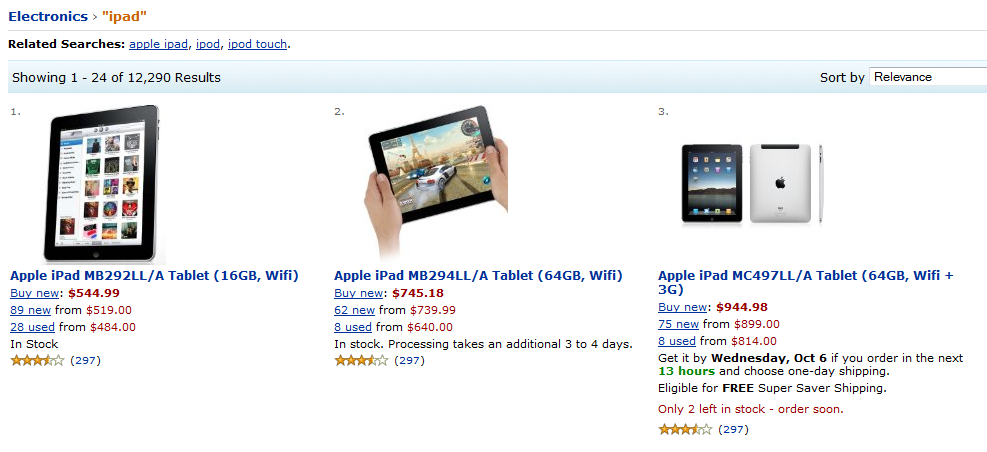View 28 used offers from $484.00
987x452 pixels.
point(32,327)
